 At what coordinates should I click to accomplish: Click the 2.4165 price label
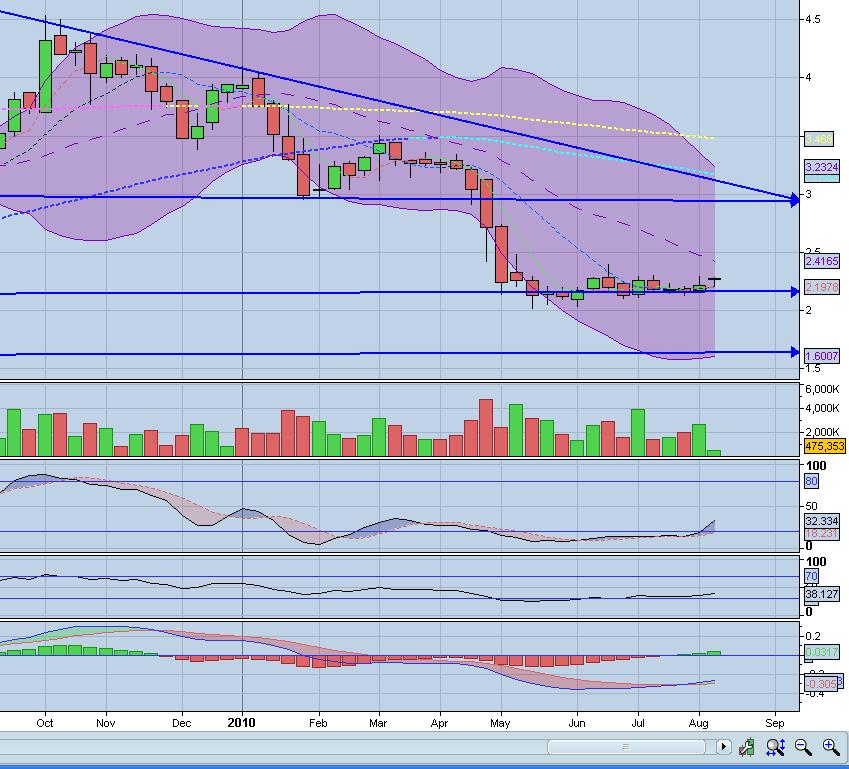(x=822, y=261)
